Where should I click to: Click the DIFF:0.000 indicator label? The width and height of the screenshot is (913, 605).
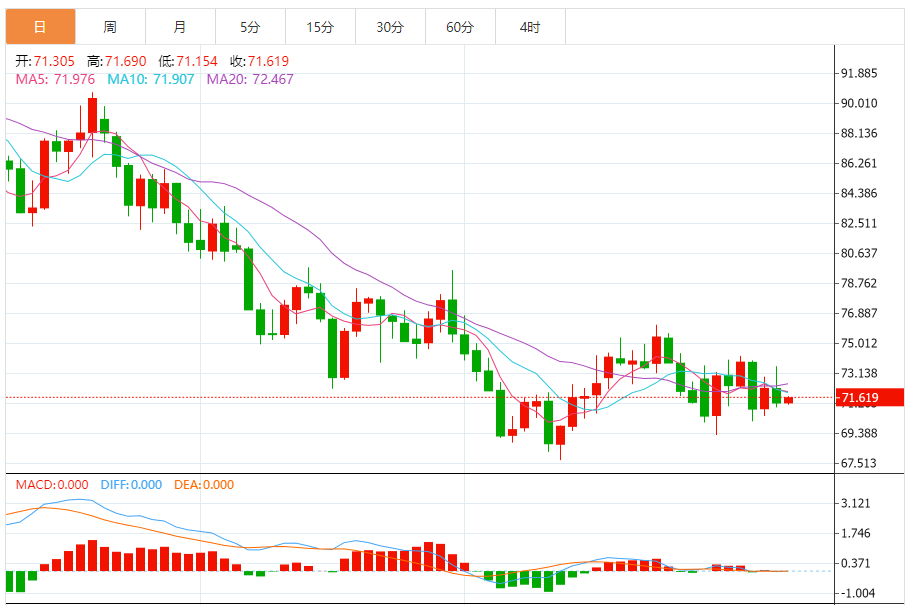tap(131, 484)
